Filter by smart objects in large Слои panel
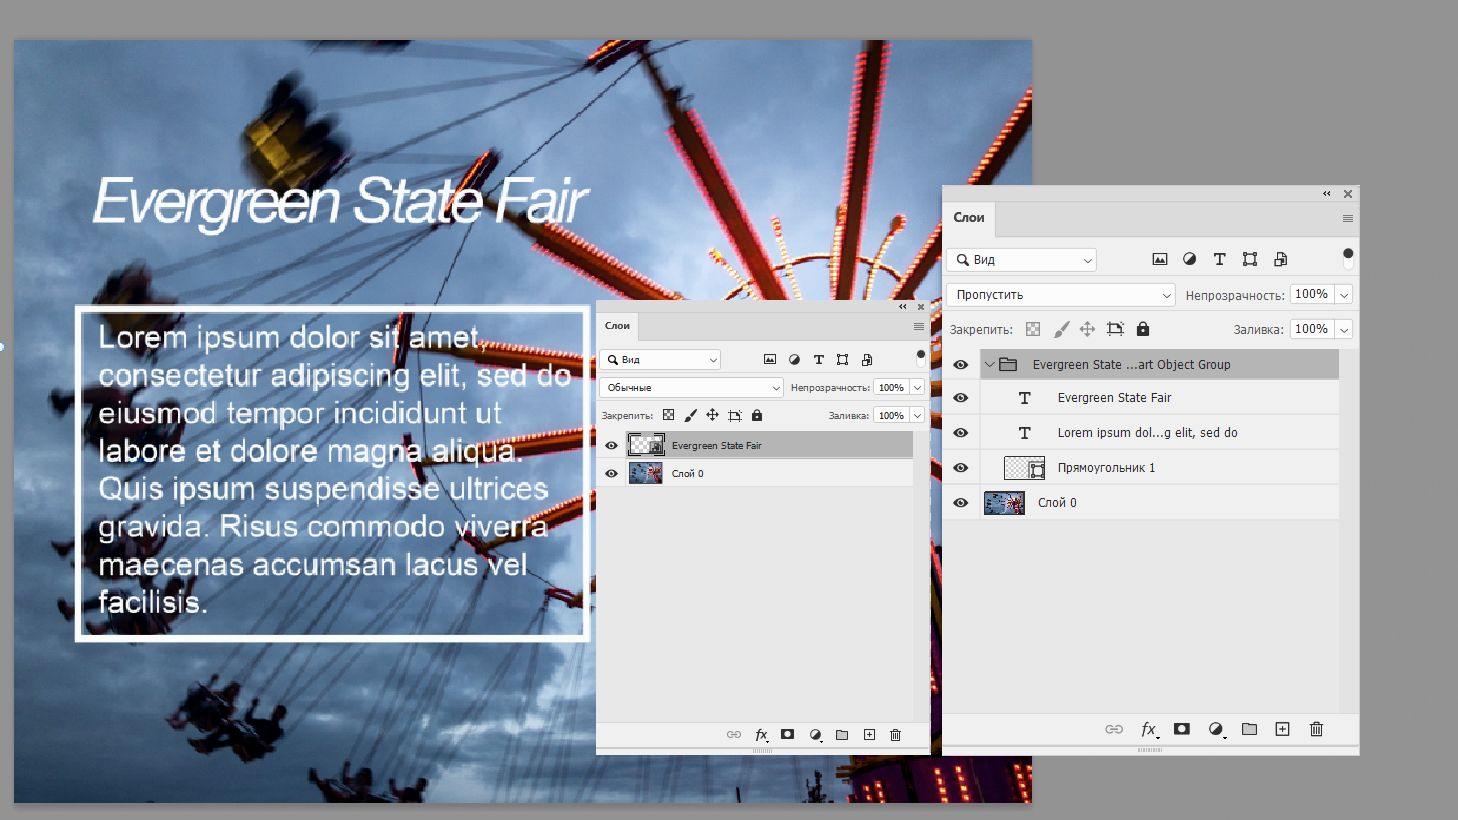Screen dimensions: 1458x820 coord(1280,259)
